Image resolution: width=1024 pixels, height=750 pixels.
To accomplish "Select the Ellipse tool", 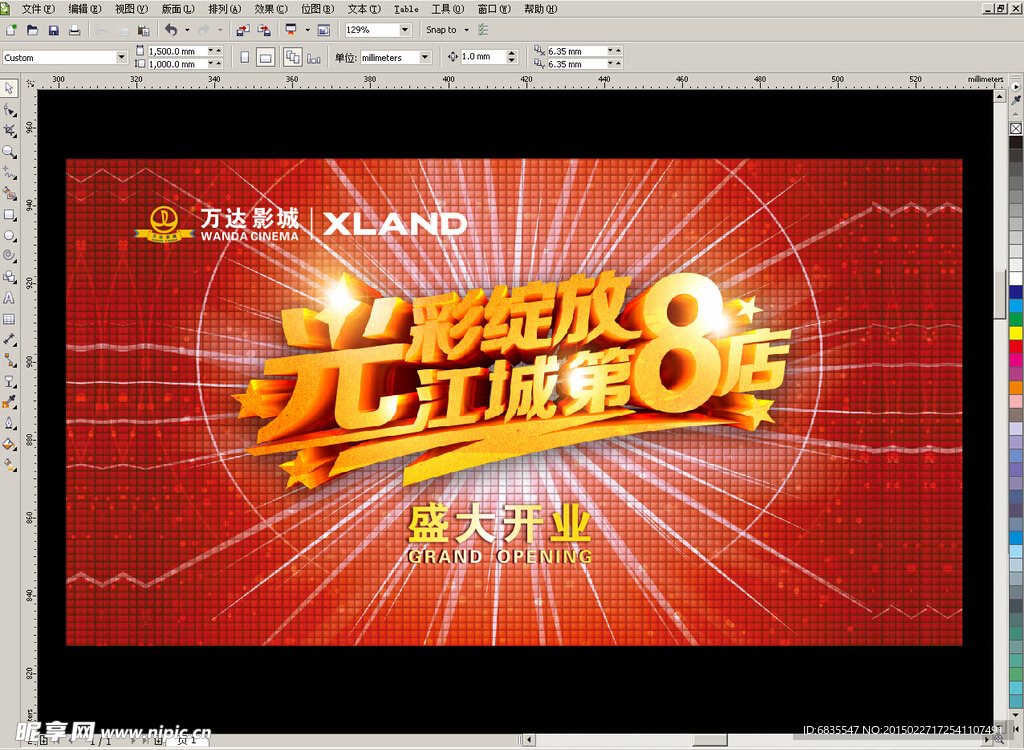I will pyautogui.click(x=9, y=235).
